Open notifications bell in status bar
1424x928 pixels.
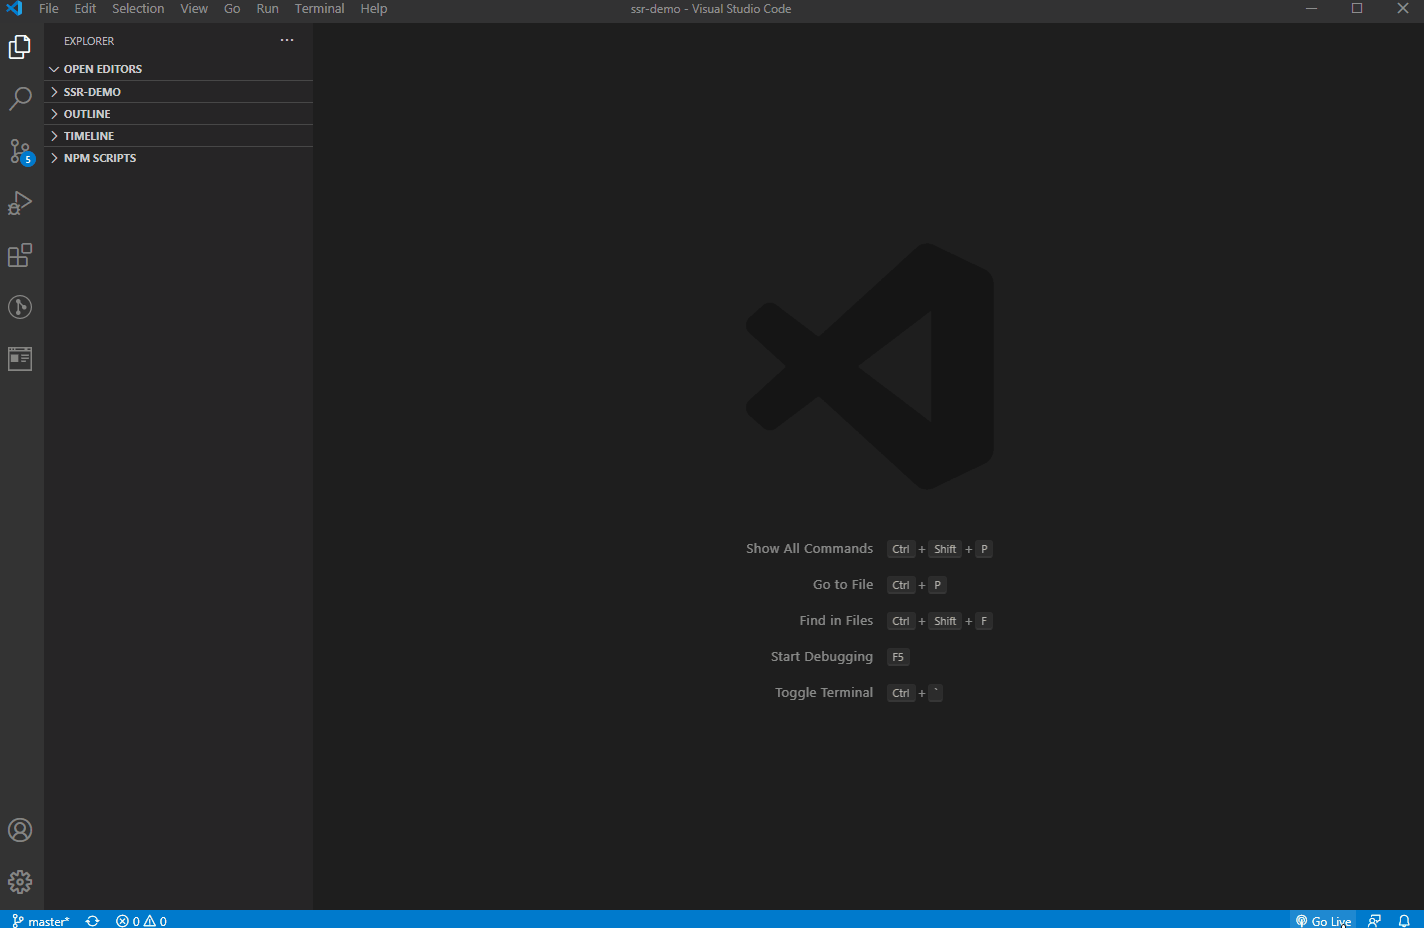[x=1404, y=921]
